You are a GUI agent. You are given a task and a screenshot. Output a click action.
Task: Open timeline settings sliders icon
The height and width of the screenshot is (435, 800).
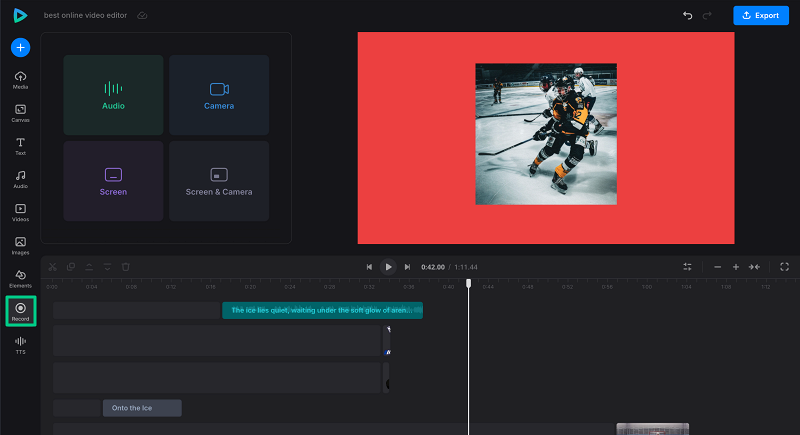coord(687,267)
